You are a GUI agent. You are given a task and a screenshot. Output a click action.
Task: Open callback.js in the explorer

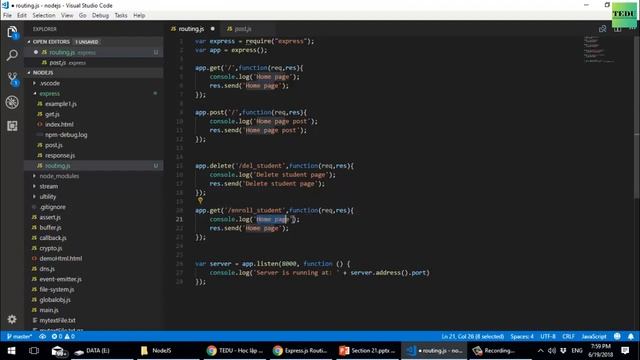coord(53,238)
